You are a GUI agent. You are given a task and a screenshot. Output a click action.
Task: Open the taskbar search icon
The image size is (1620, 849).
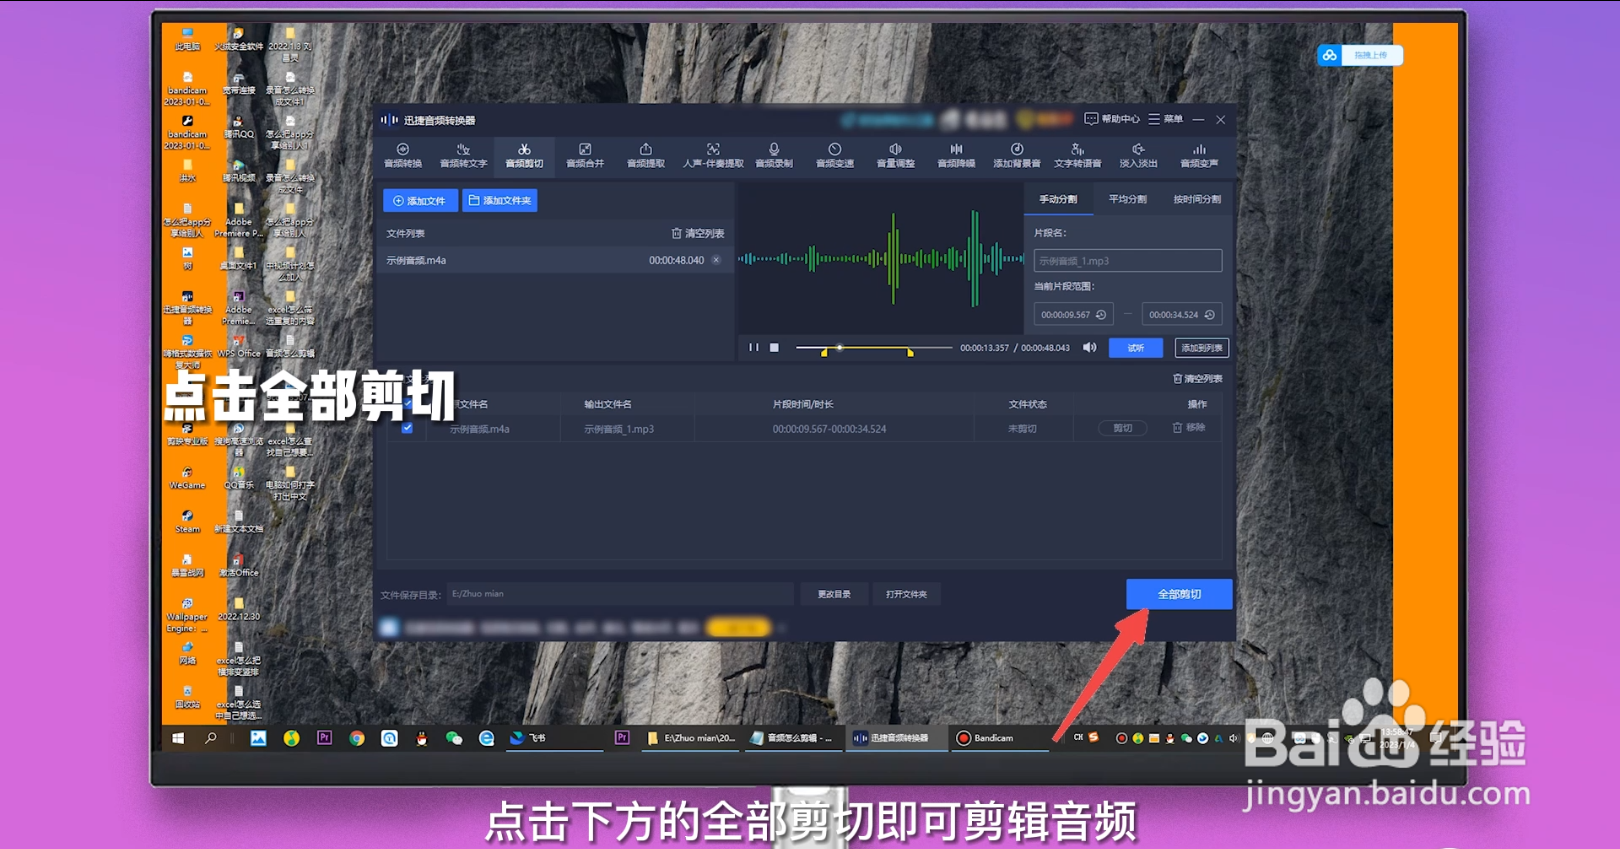click(210, 738)
